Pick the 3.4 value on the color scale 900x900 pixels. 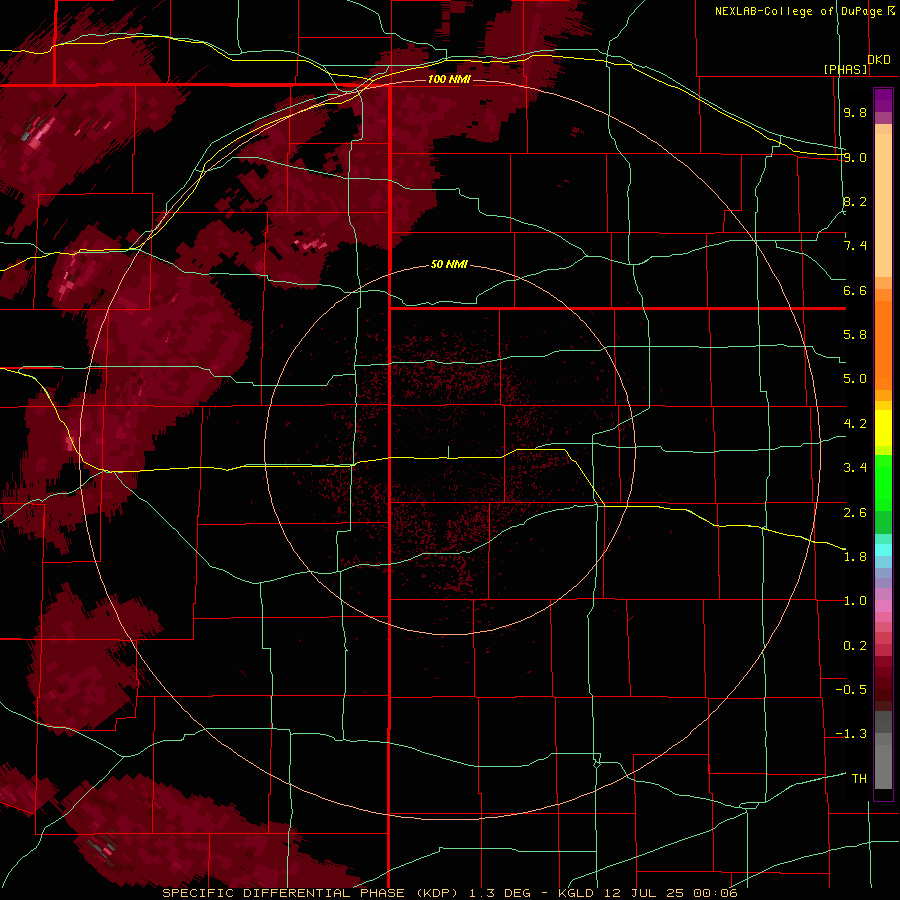855,468
